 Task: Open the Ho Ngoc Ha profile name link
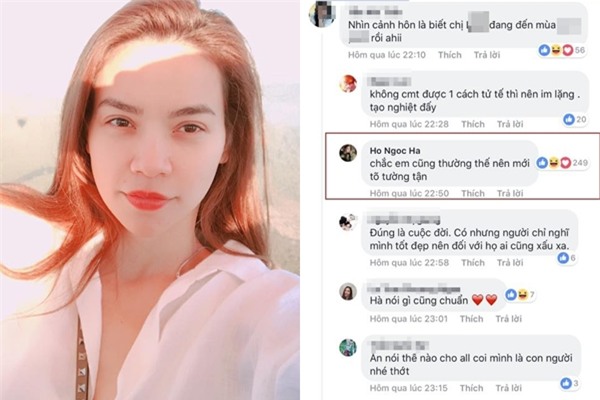[395, 151]
